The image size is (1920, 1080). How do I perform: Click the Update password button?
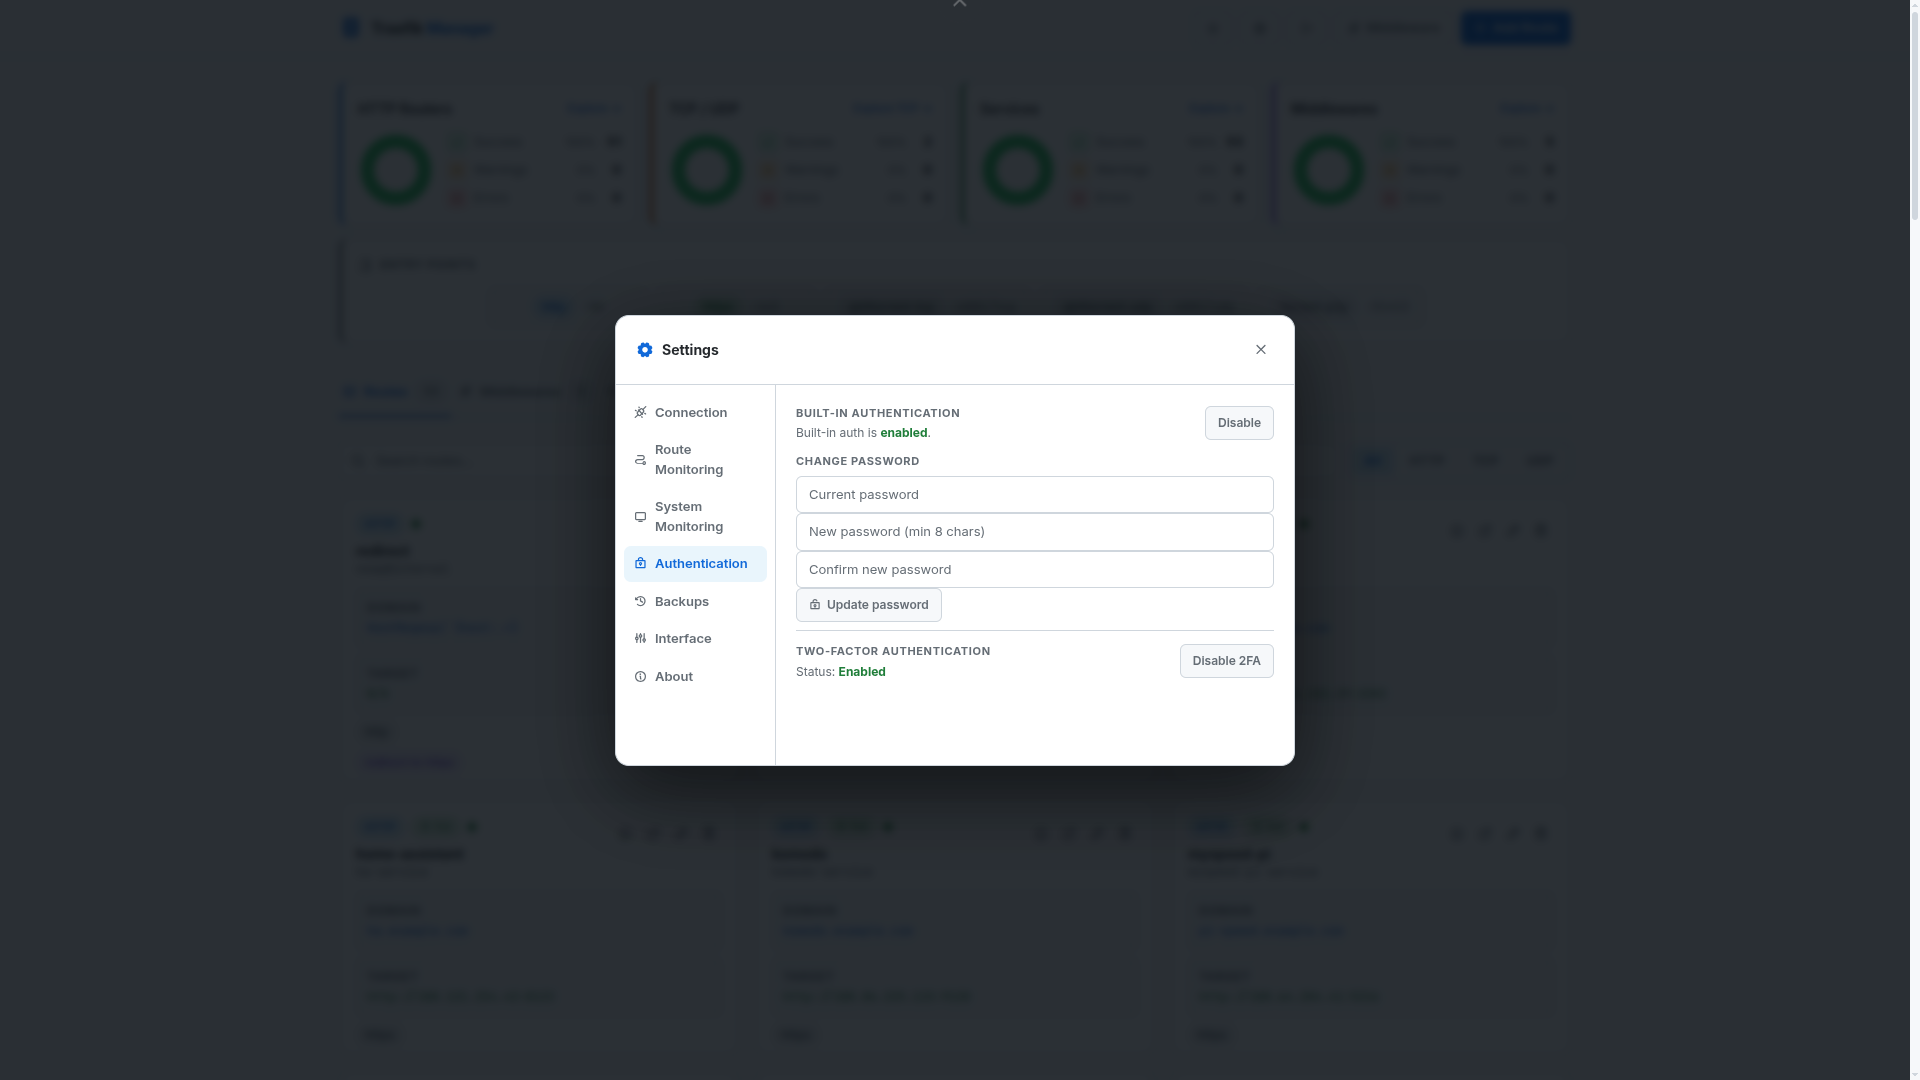tap(868, 604)
